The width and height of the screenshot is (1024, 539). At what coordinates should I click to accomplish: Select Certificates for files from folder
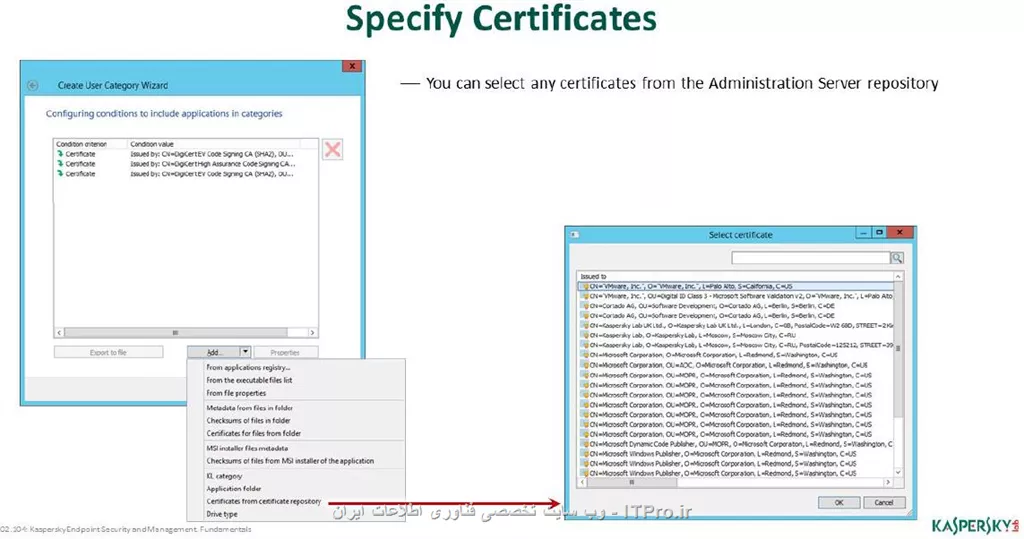point(253,433)
